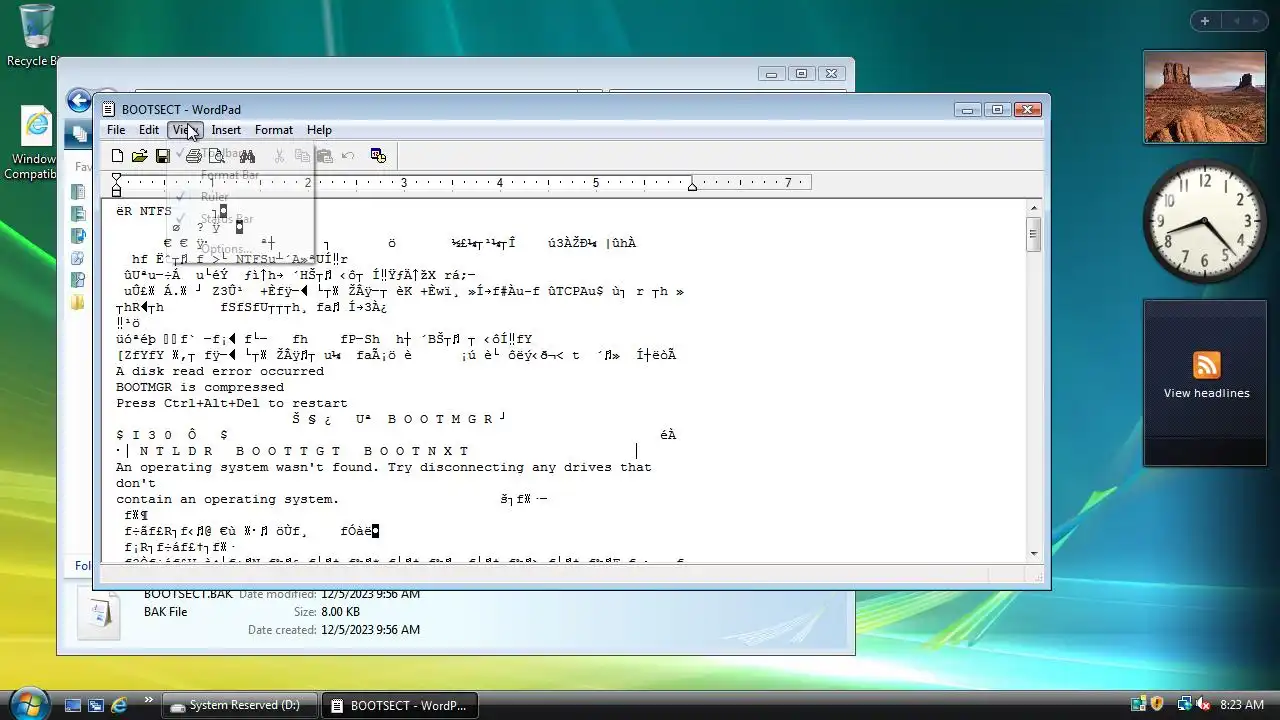
Task: Click the scrollbar down arrow in WordPad
Action: [x=1034, y=553]
